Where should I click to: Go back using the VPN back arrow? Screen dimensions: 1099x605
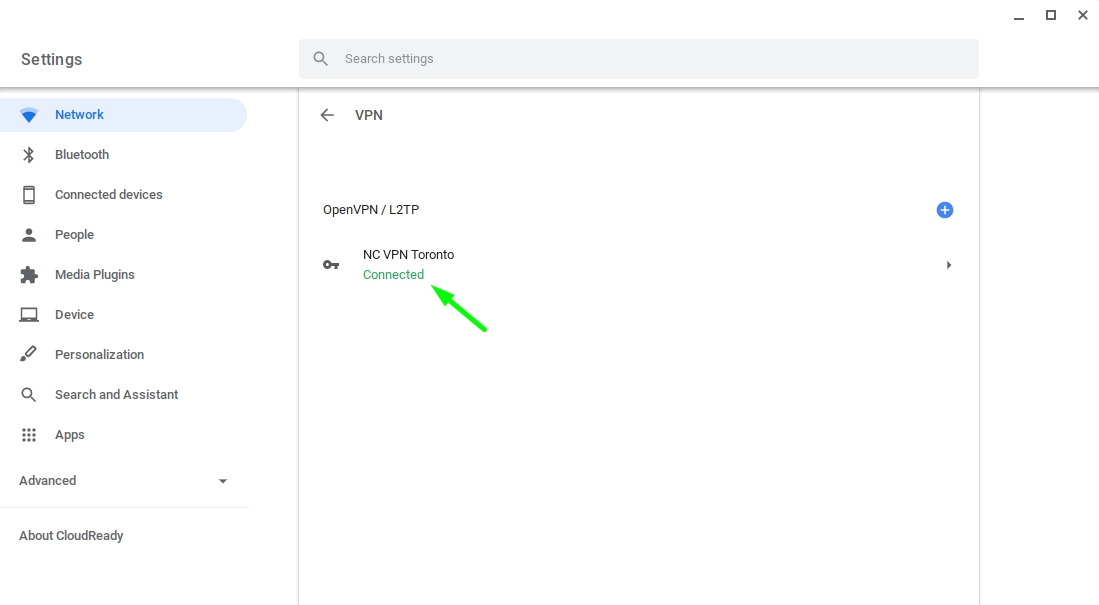327,115
